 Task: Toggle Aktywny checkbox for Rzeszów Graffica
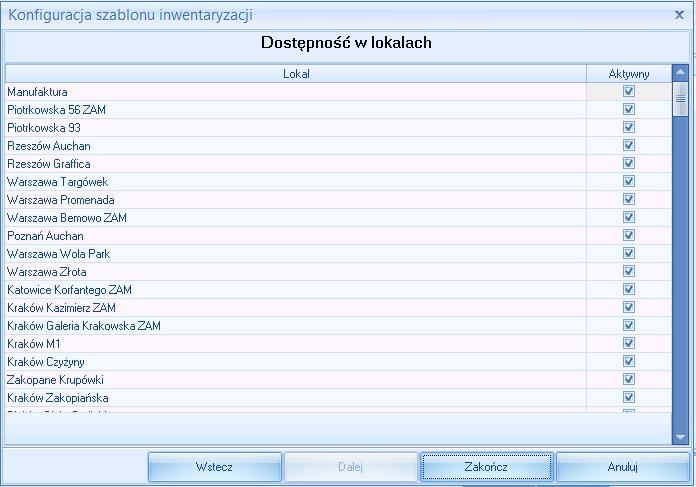click(629, 163)
